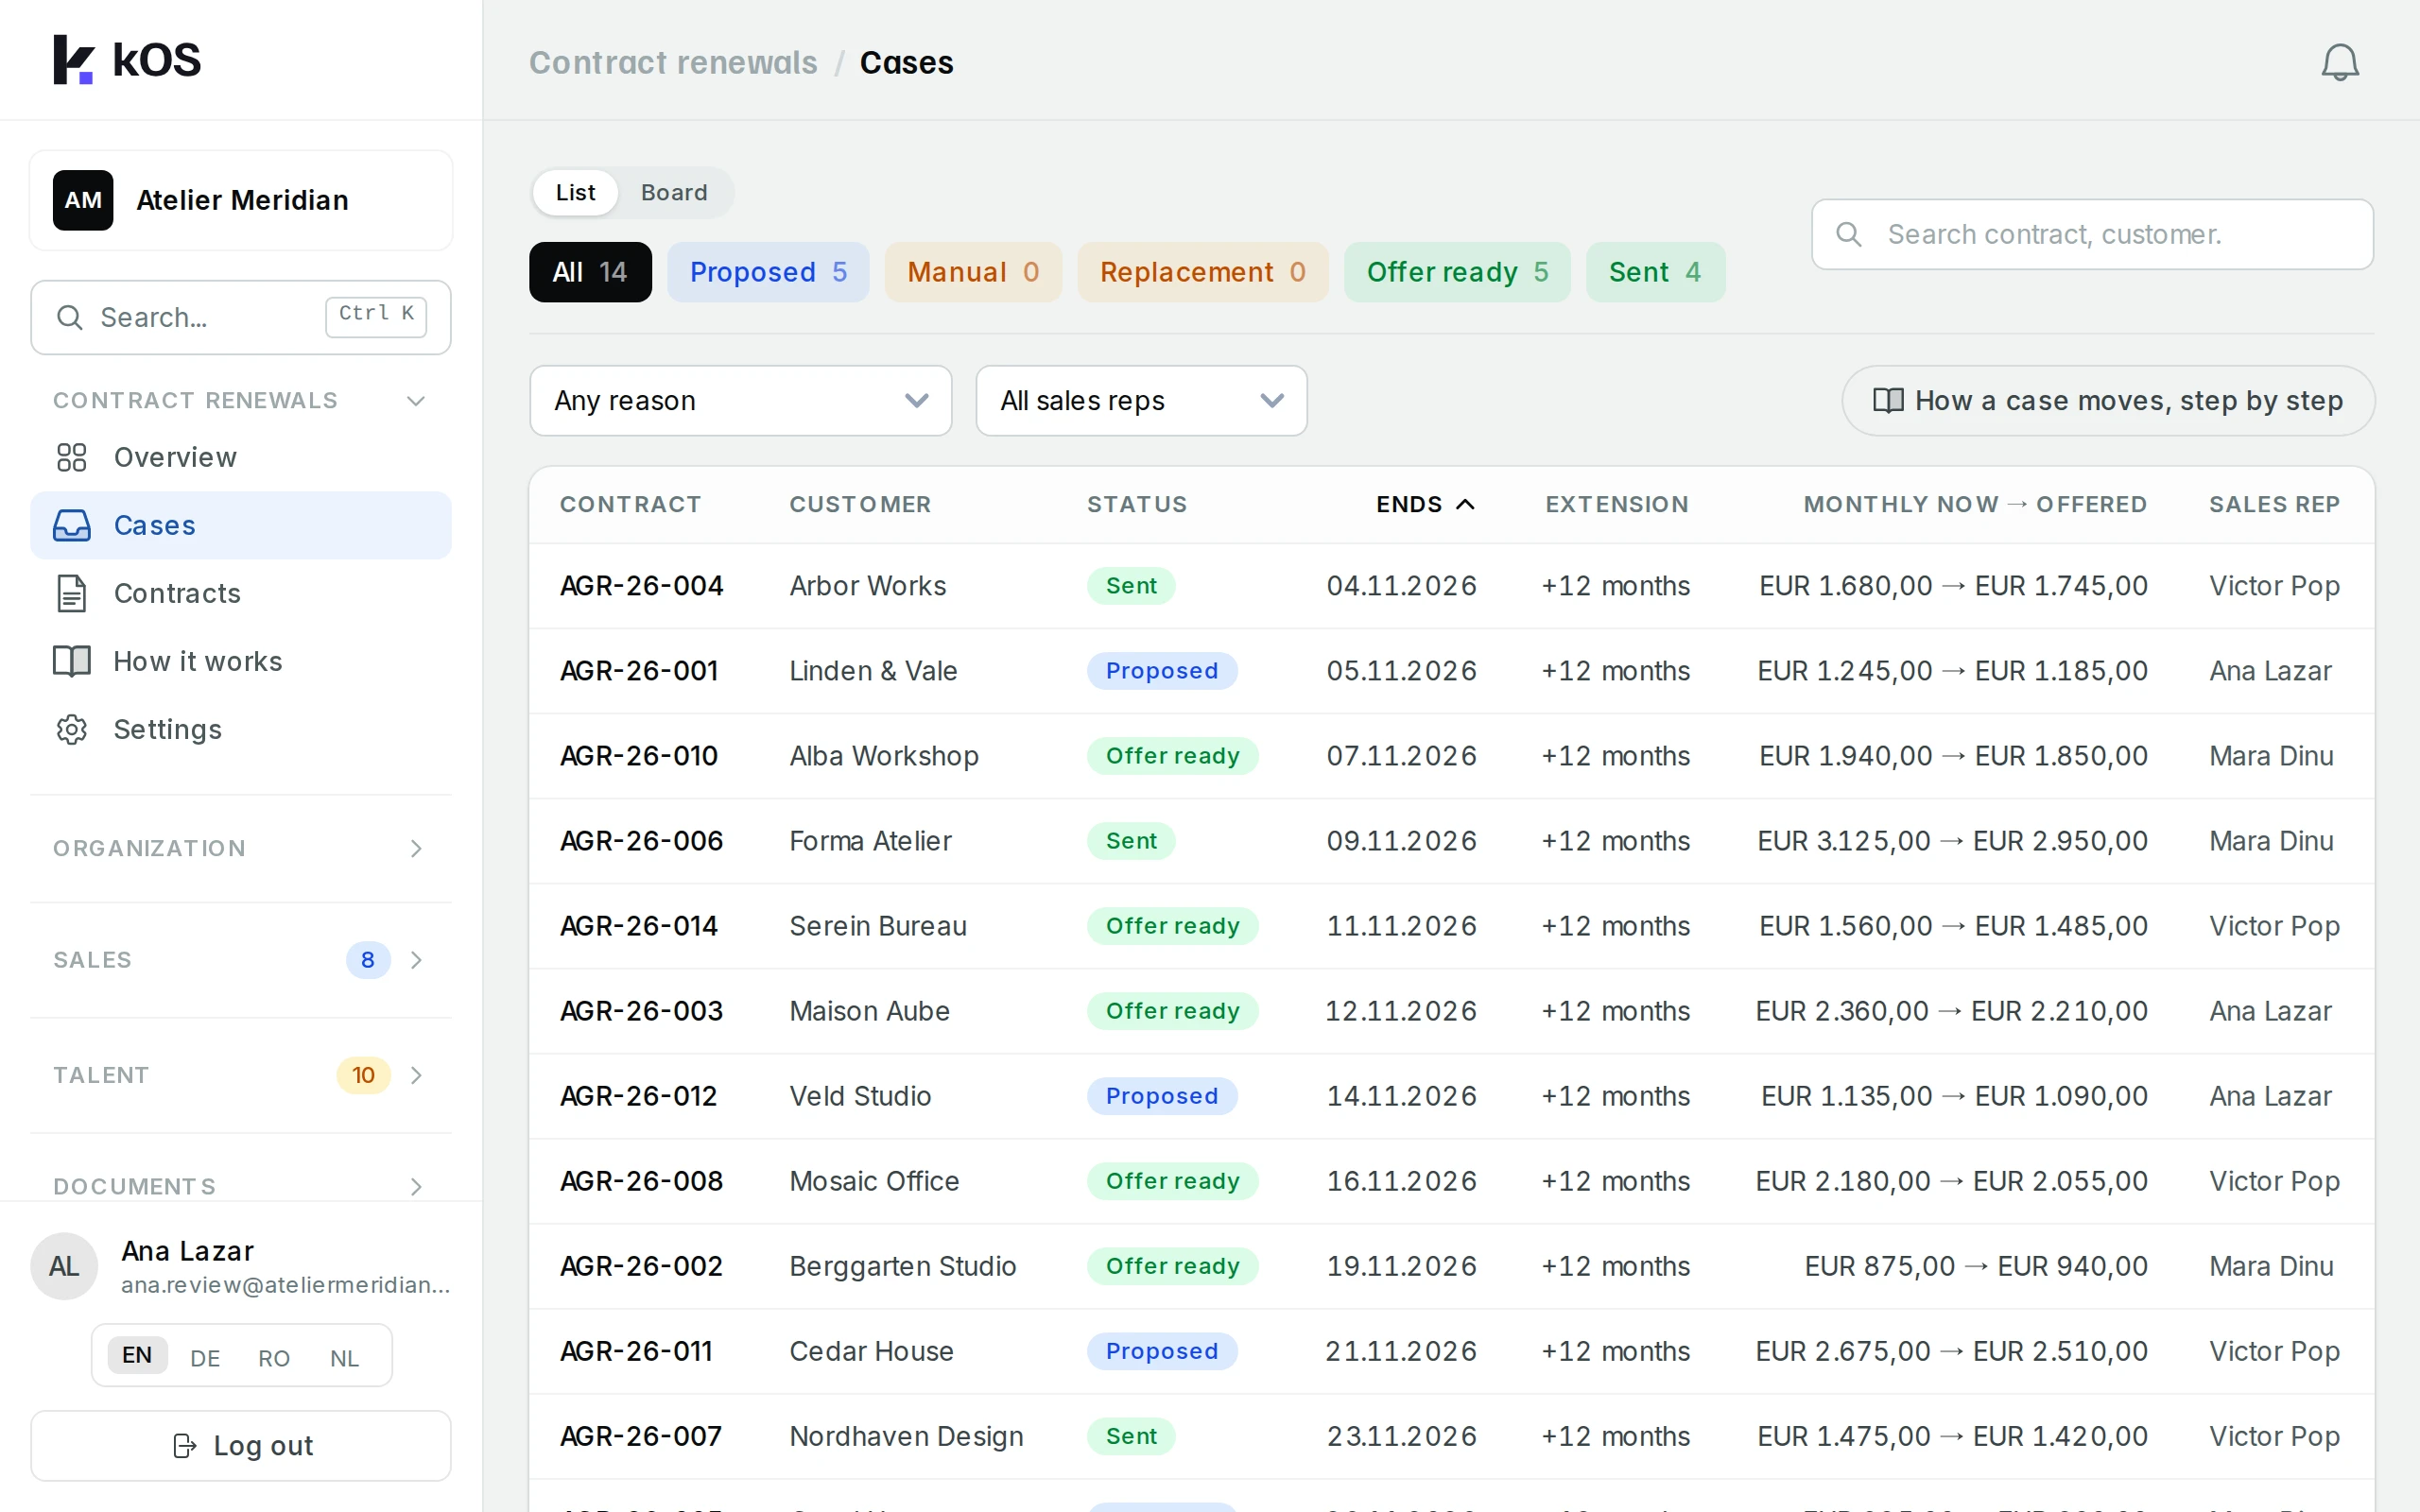Filter by Offer ready cases
The height and width of the screenshot is (1512, 2420).
1457,272
